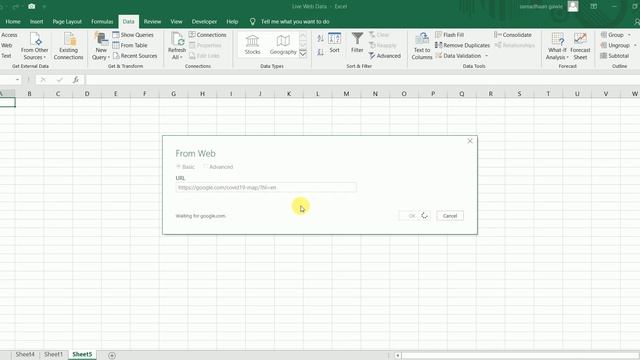Screen dimensions: 640x360
Task: Click the URL field in From Web
Action: point(266,187)
